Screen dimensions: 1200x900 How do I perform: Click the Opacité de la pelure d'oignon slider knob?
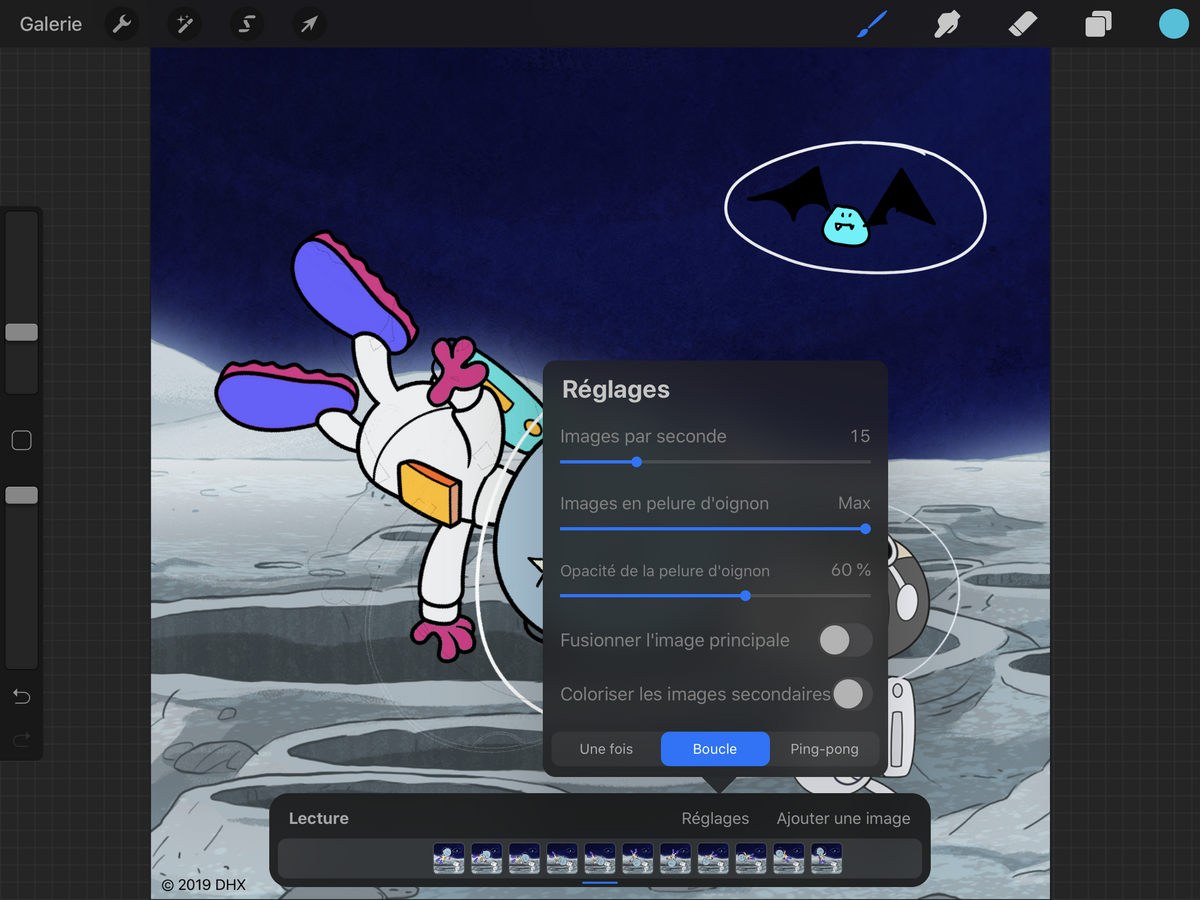coord(745,596)
